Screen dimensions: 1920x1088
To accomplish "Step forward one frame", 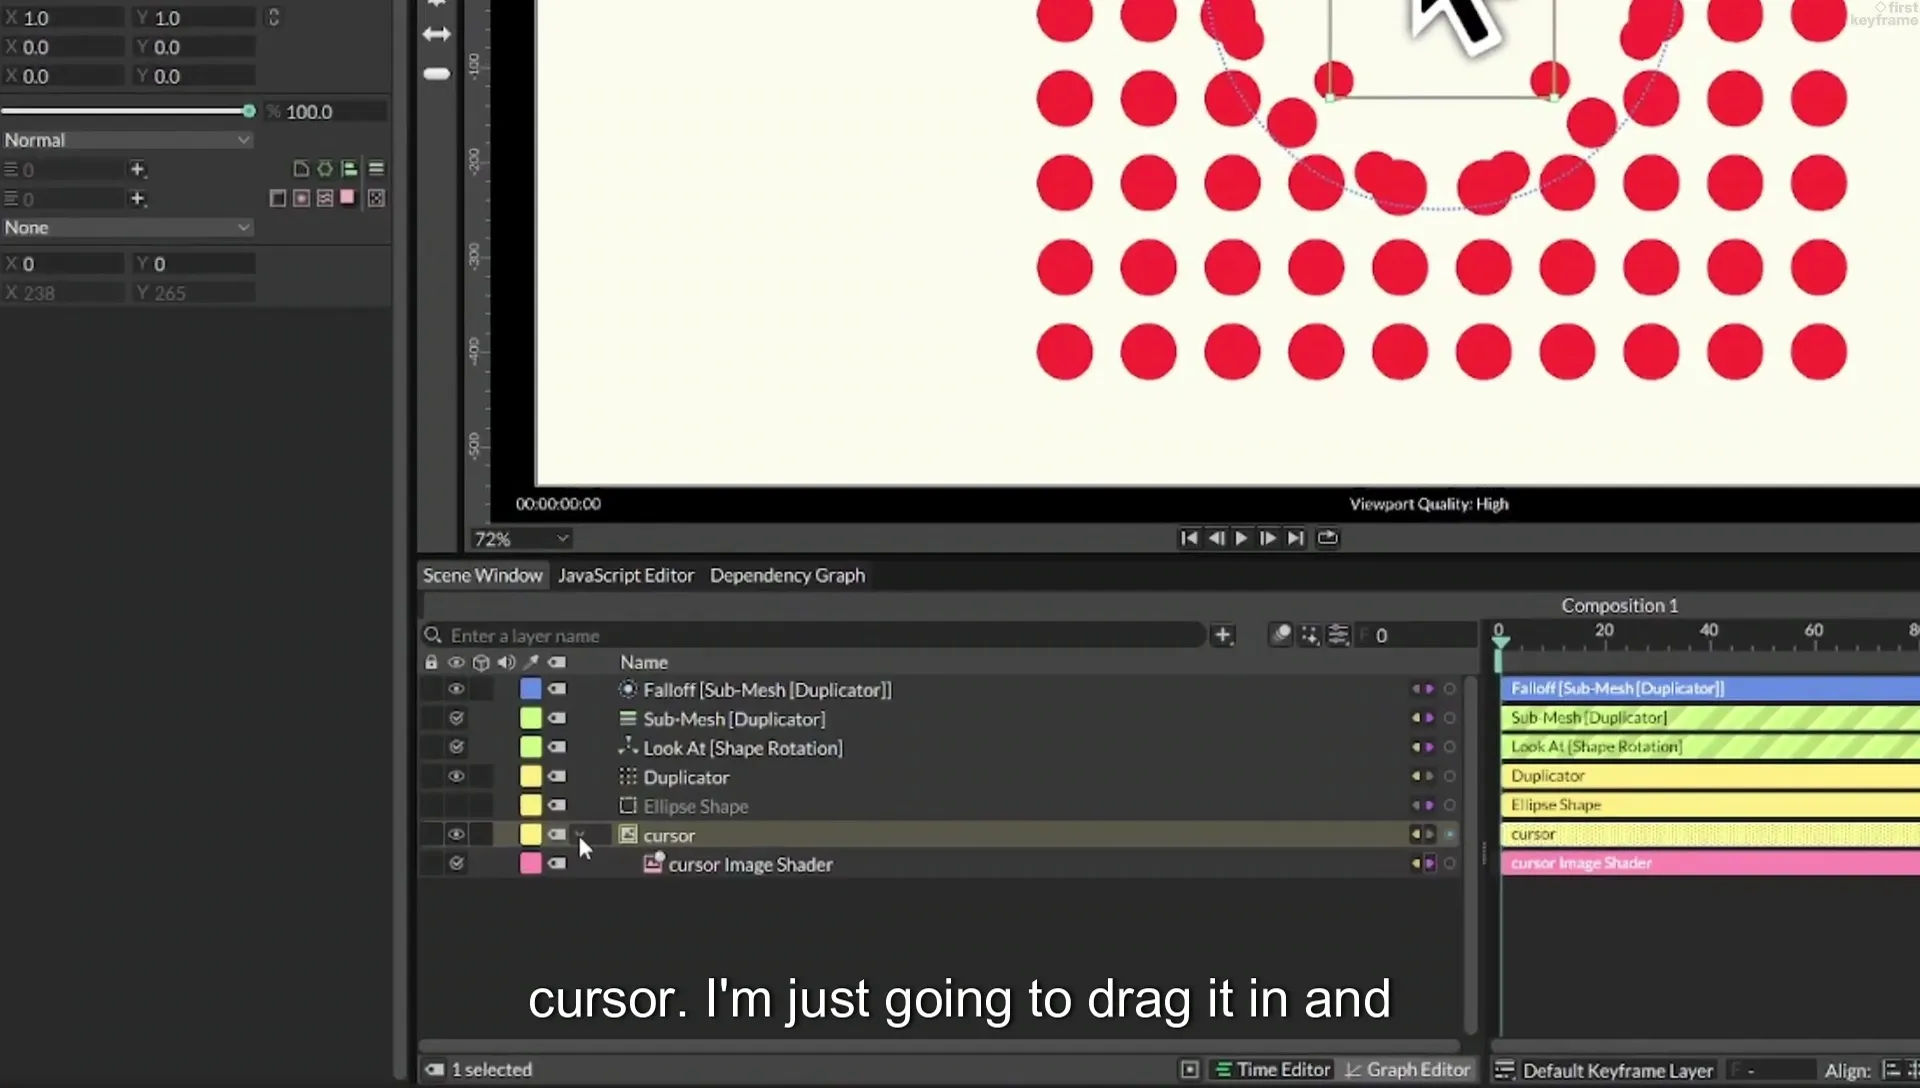I will tap(1268, 538).
